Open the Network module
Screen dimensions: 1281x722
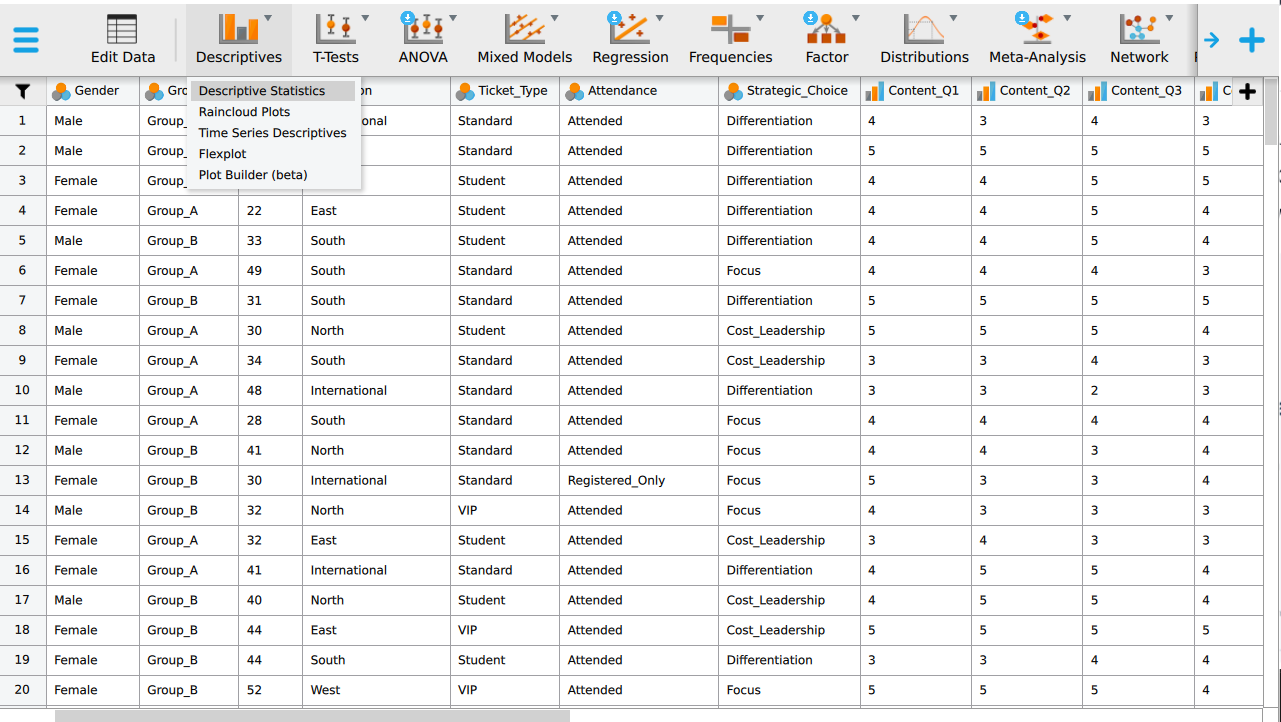tap(1139, 39)
